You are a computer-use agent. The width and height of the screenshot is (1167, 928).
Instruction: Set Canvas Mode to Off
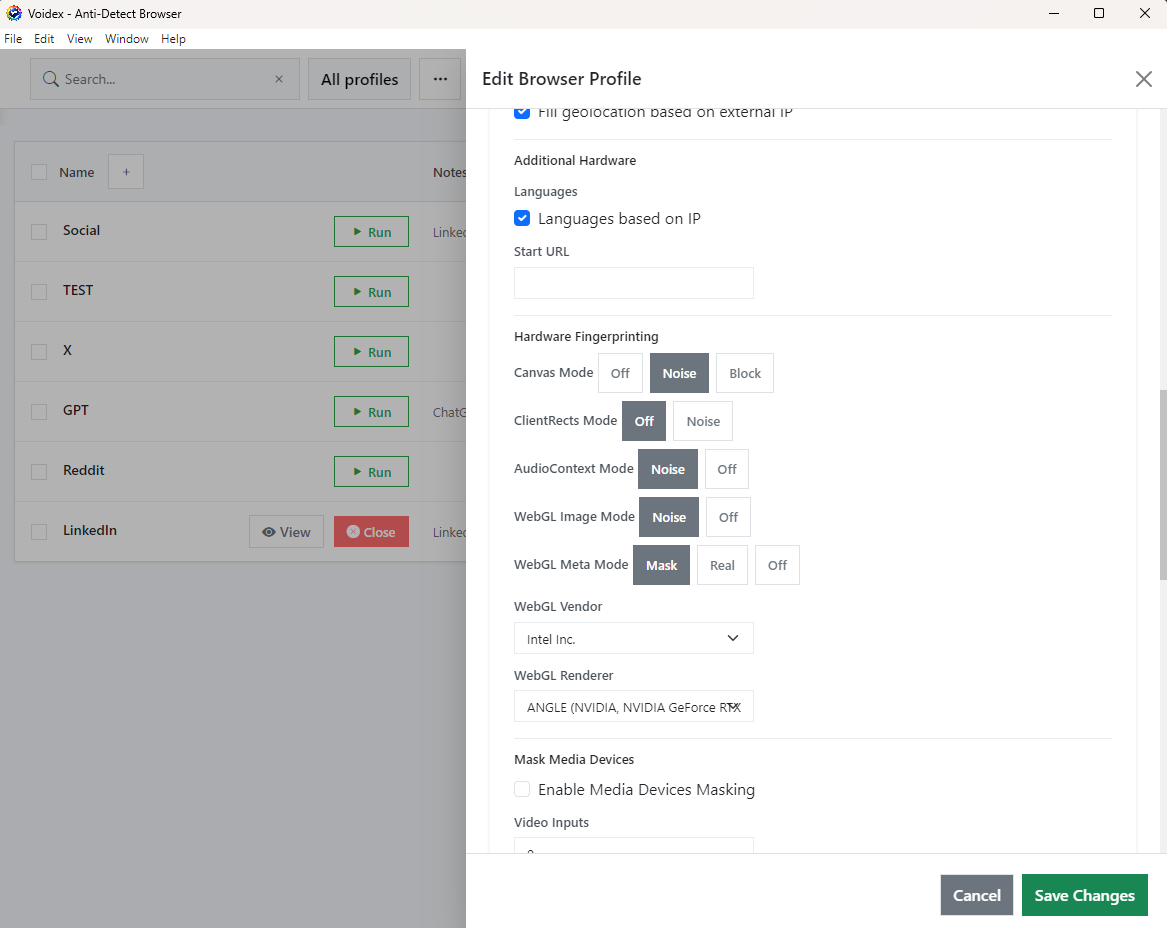coord(620,373)
